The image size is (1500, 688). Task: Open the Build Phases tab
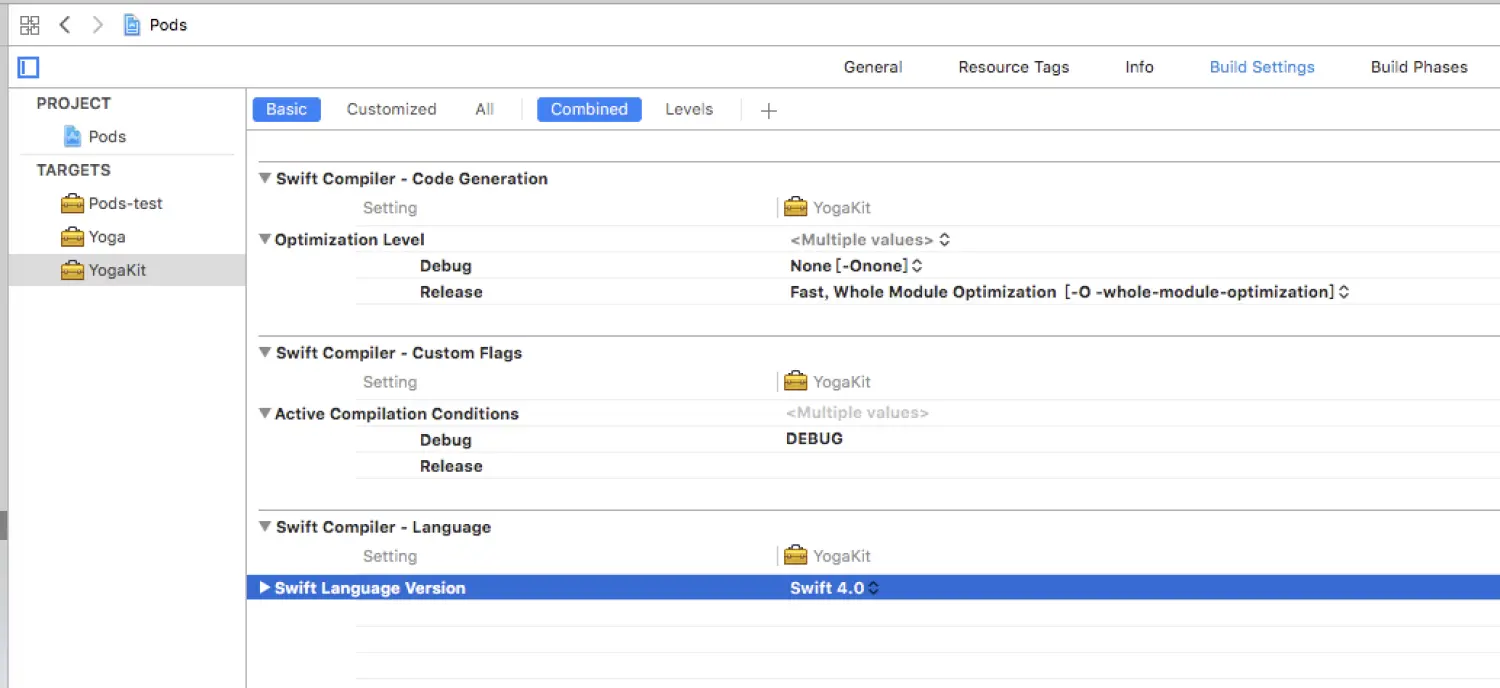(1419, 67)
